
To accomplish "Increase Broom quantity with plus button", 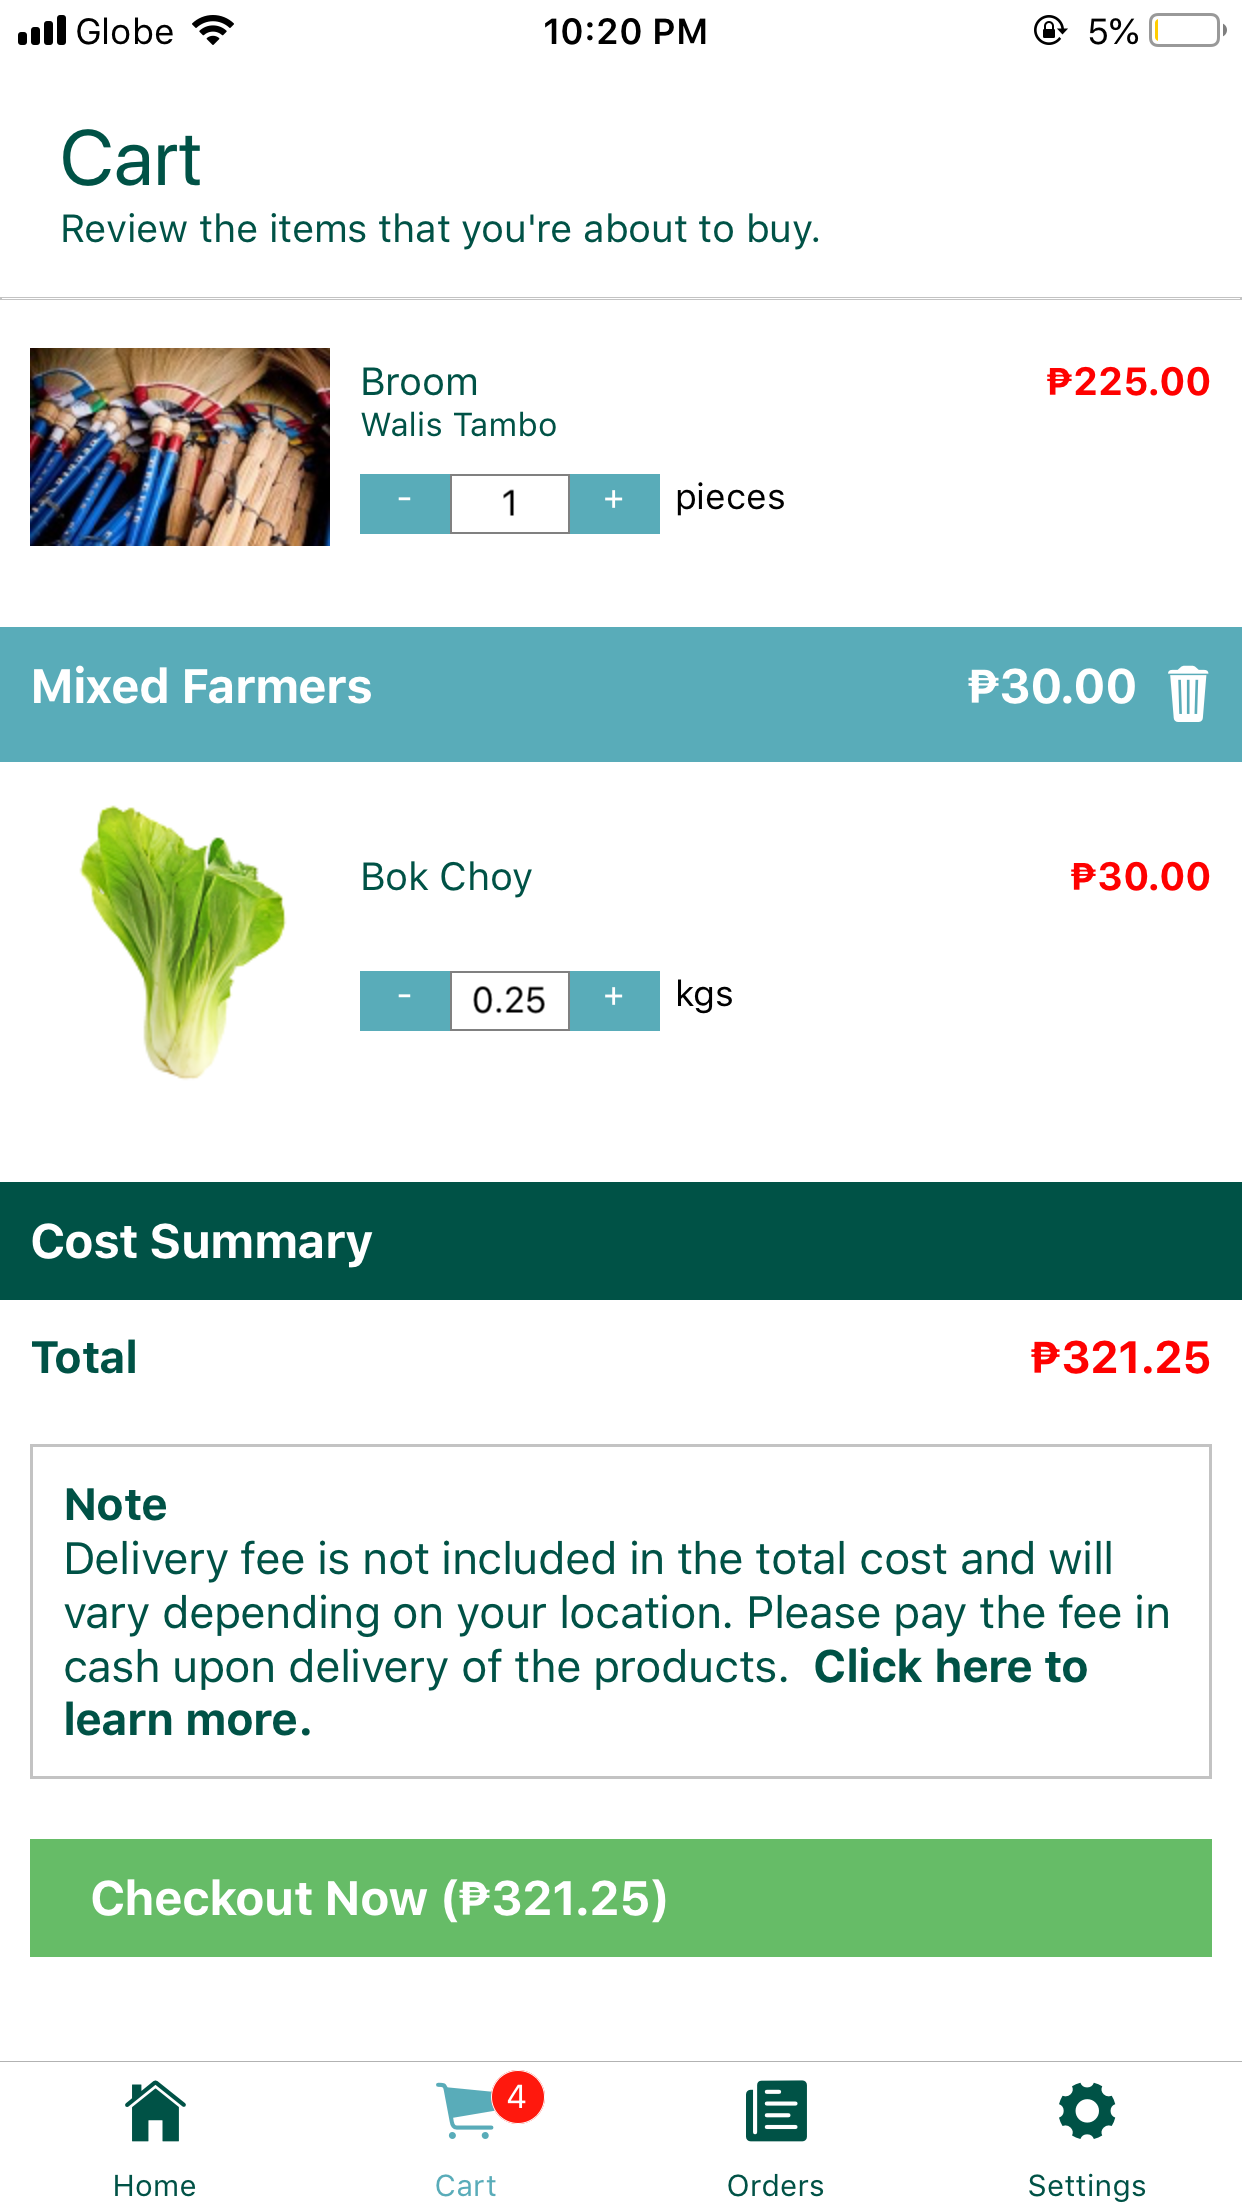I will click(x=614, y=503).
